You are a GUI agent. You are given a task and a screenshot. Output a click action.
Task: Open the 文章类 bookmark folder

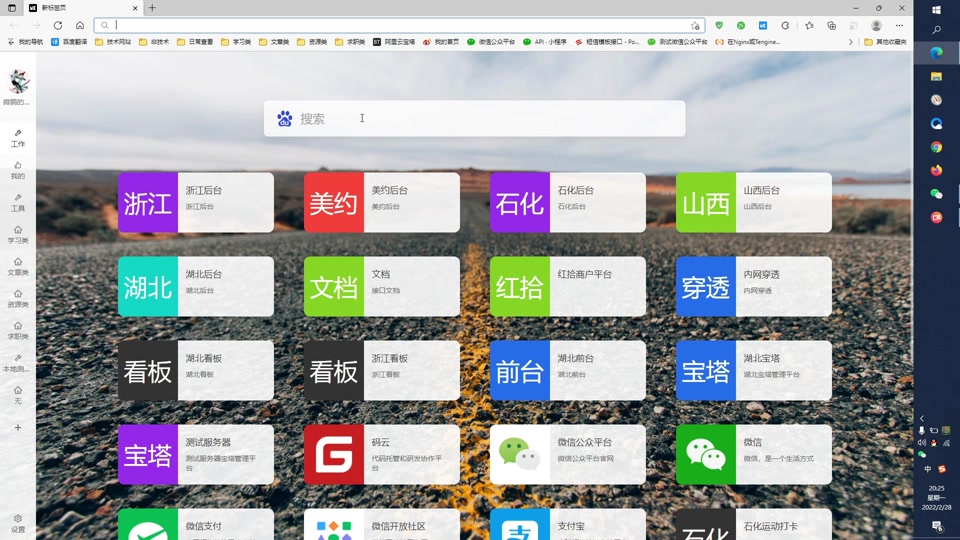pos(274,42)
